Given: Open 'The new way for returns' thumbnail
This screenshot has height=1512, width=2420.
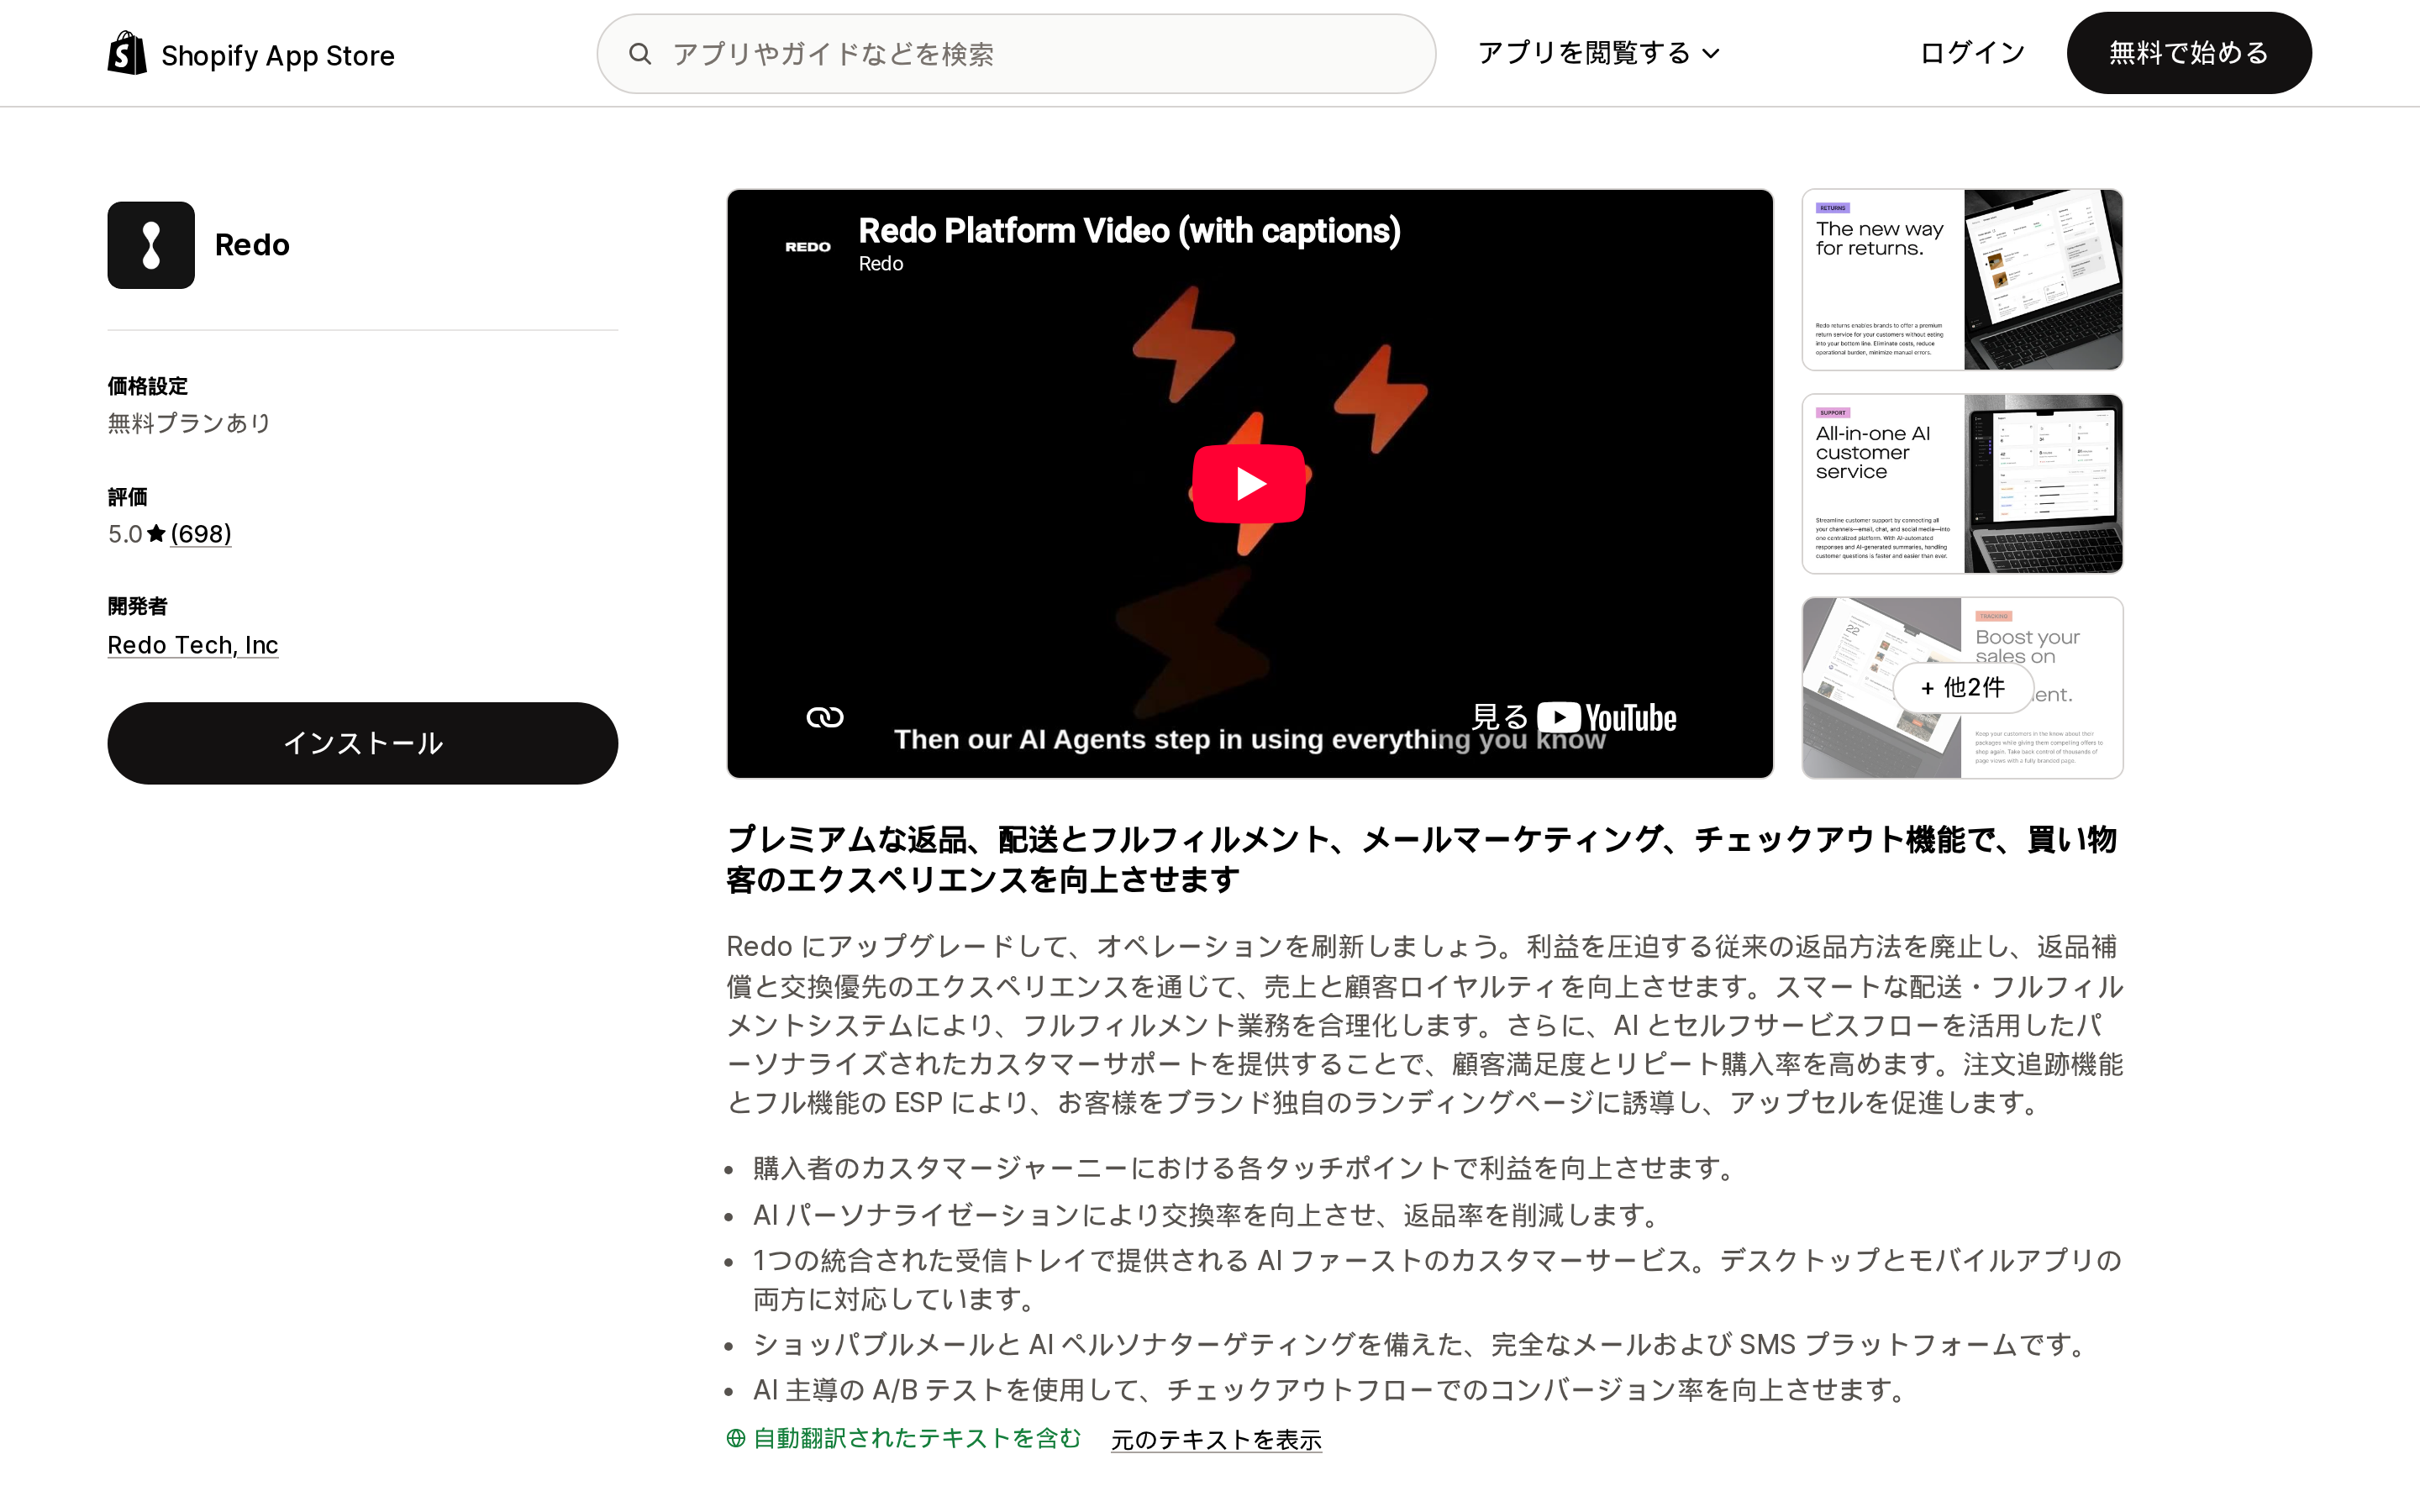Looking at the screenshot, I should pos(1962,279).
